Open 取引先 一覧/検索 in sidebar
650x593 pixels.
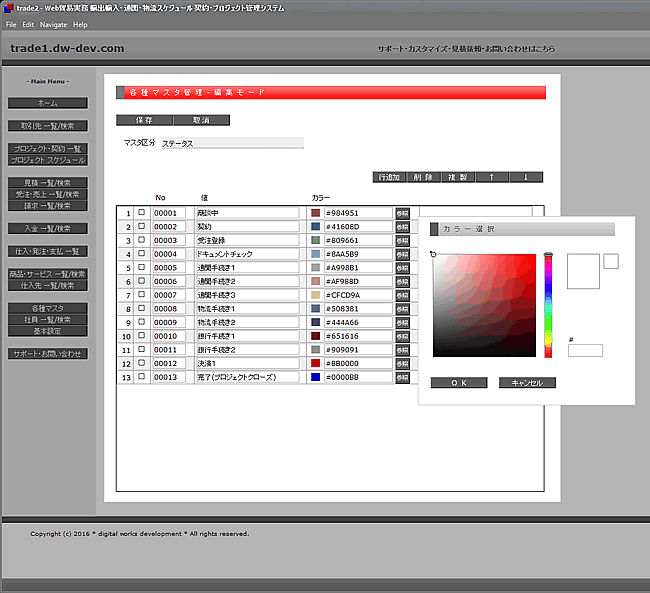48,126
